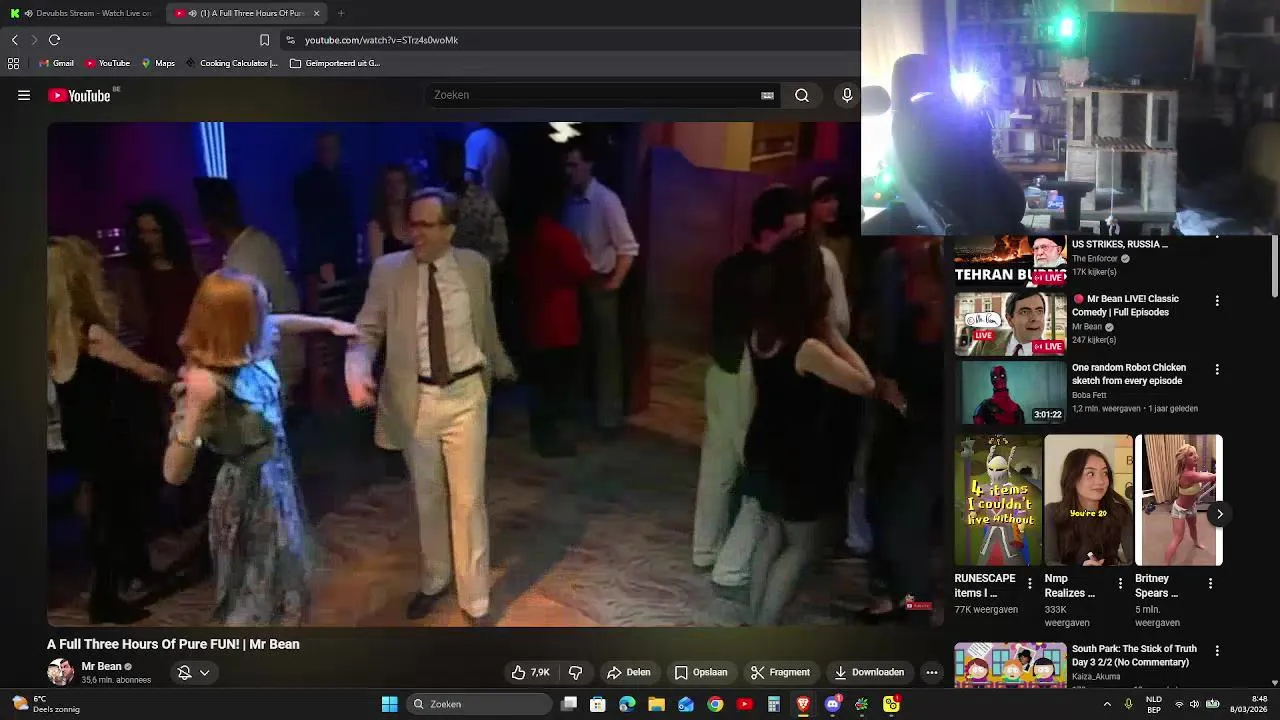Click the taskbar Zoeken search box
This screenshot has width=1280, height=720.
480,704
